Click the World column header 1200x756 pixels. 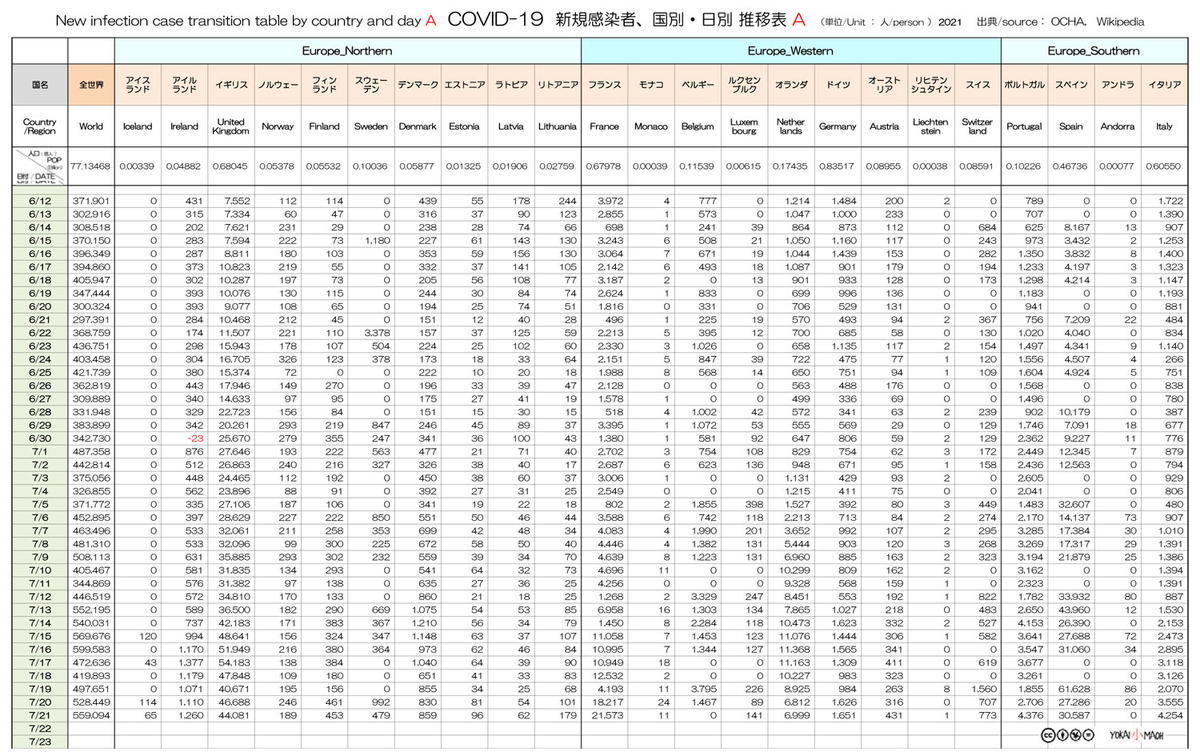[91, 127]
